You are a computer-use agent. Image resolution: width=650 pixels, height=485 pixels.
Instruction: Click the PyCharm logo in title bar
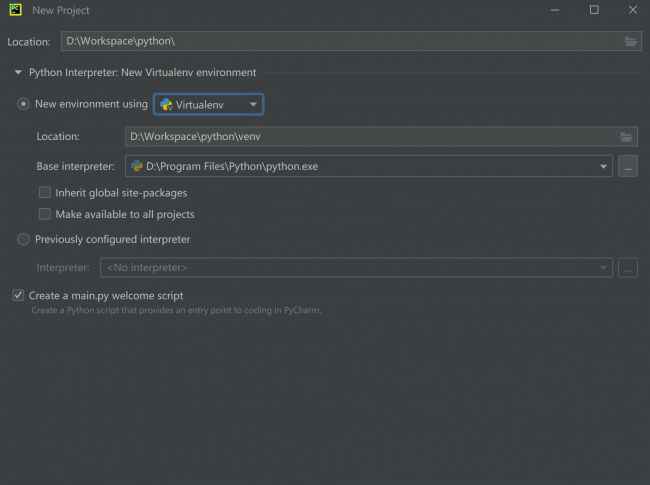(x=15, y=10)
